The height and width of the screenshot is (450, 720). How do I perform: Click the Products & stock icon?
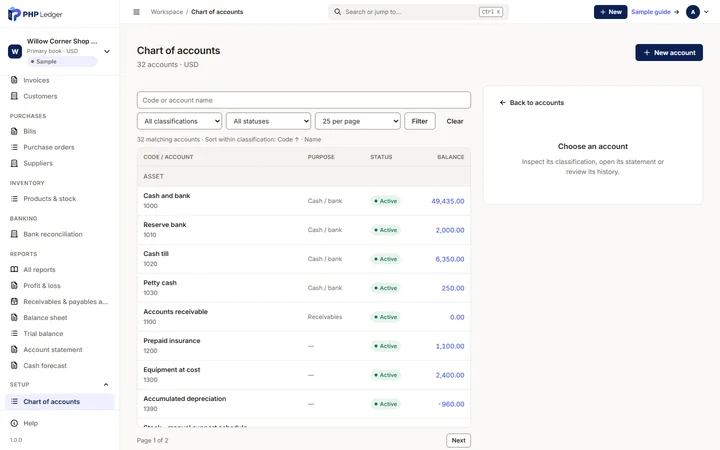tap(14, 198)
